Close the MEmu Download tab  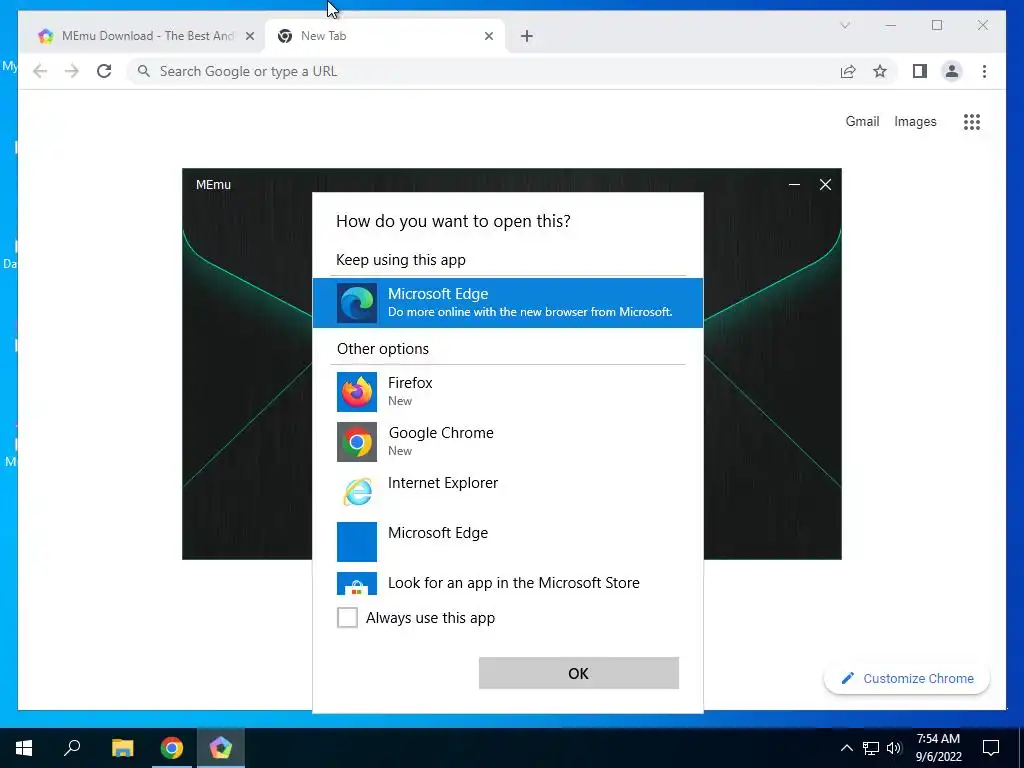click(x=249, y=36)
